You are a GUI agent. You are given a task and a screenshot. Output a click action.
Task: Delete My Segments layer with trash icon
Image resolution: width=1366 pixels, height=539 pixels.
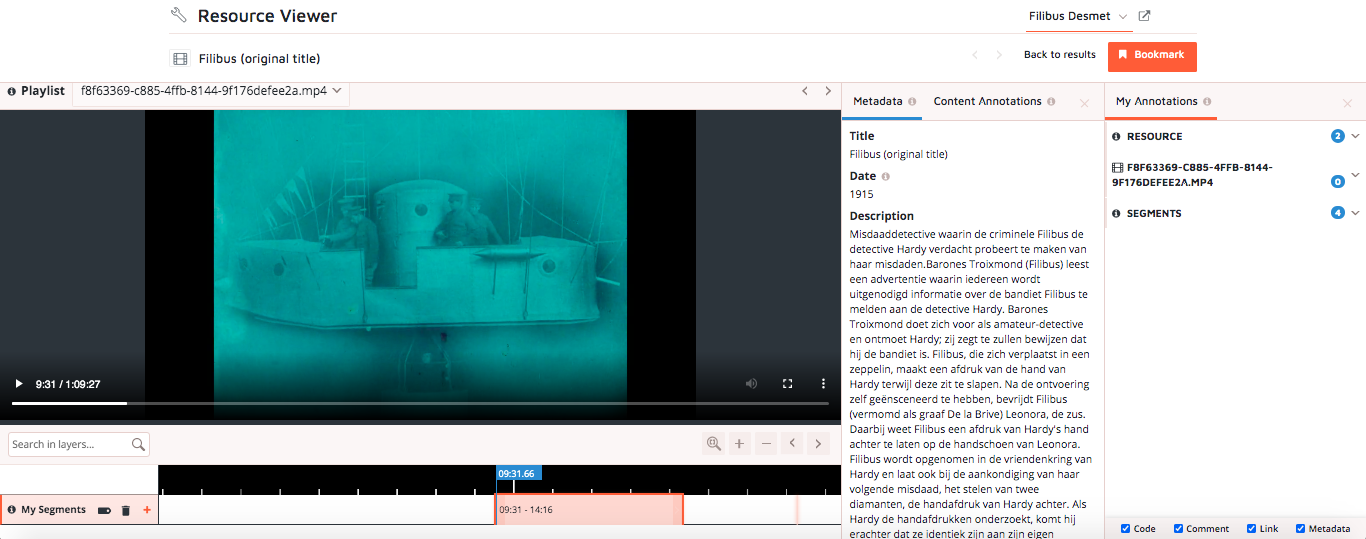(x=126, y=510)
